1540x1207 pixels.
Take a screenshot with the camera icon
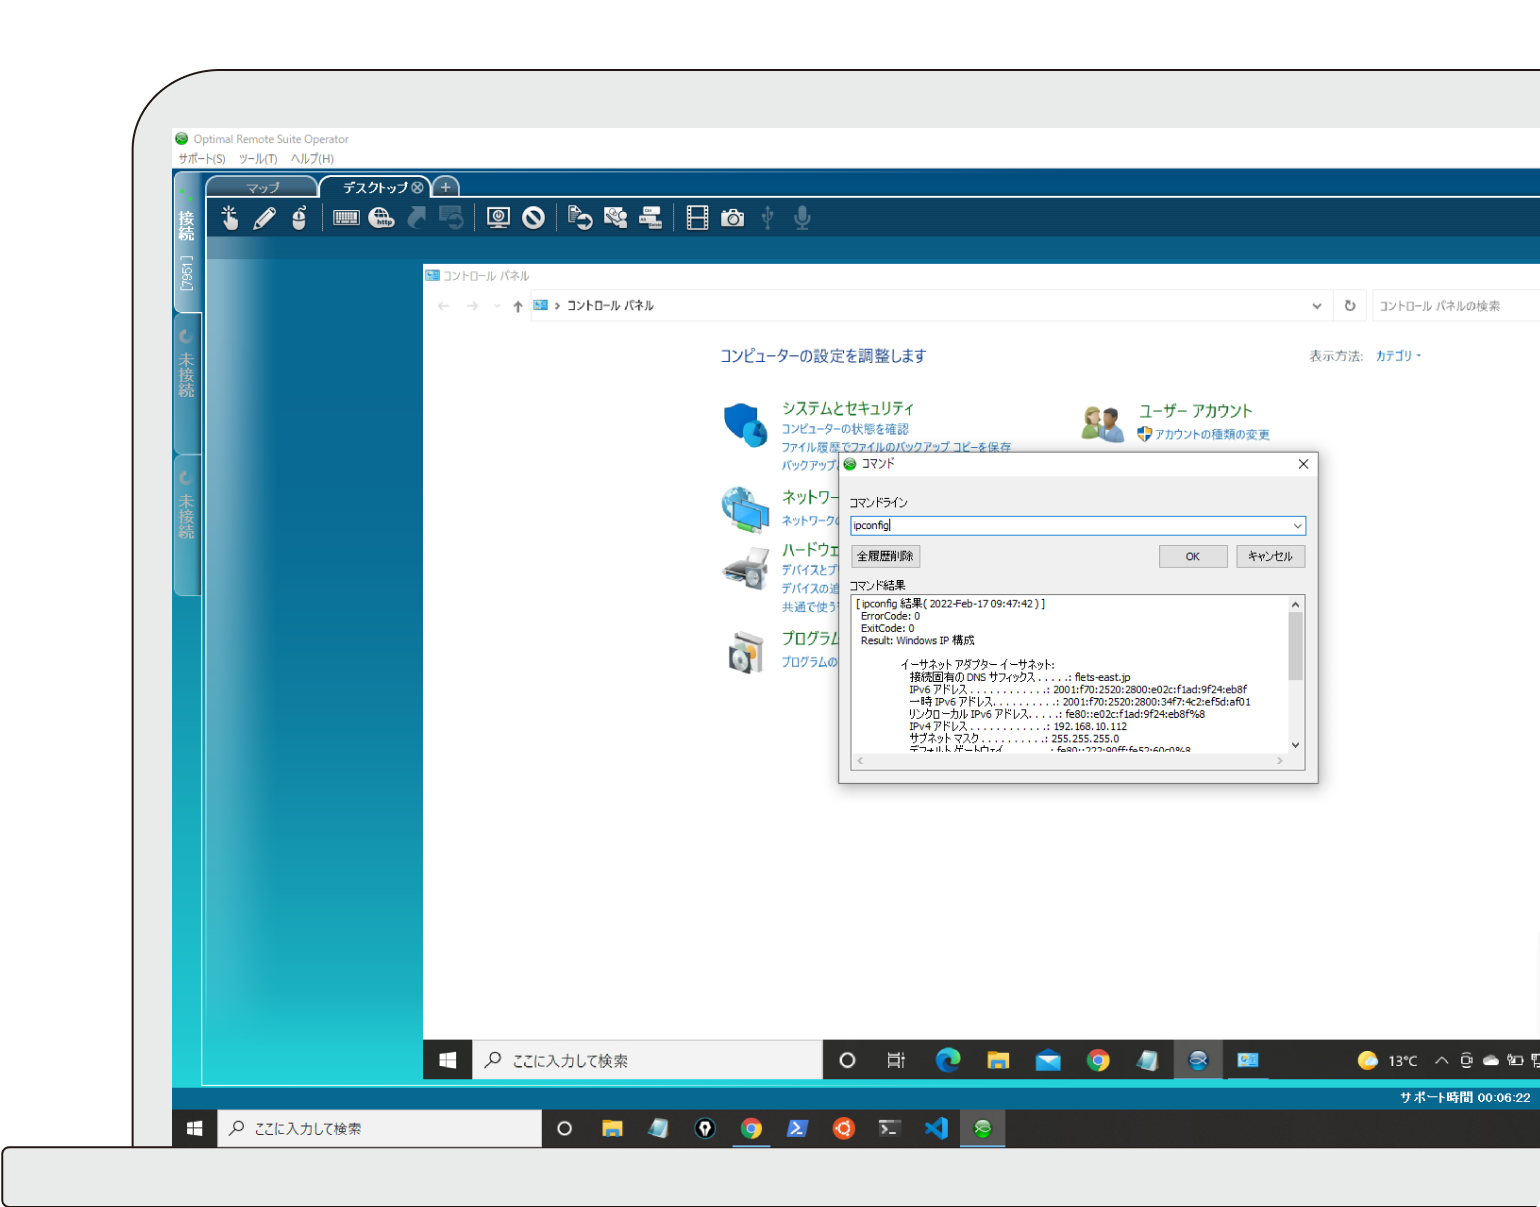(732, 218)
